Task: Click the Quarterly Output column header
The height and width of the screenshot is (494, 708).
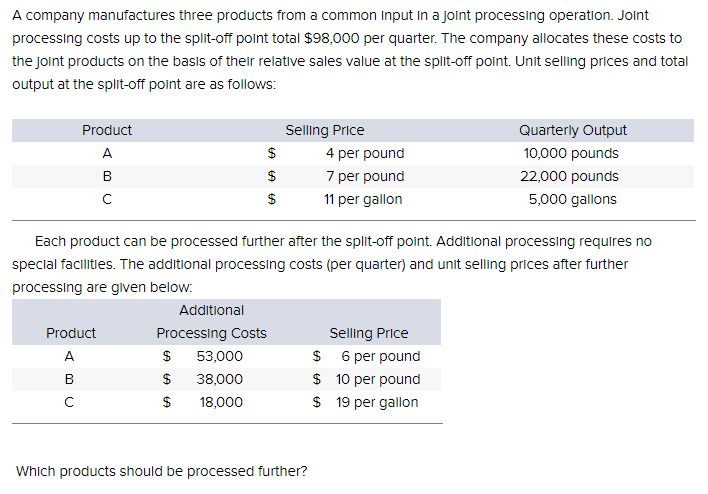Action: (573, 130)
